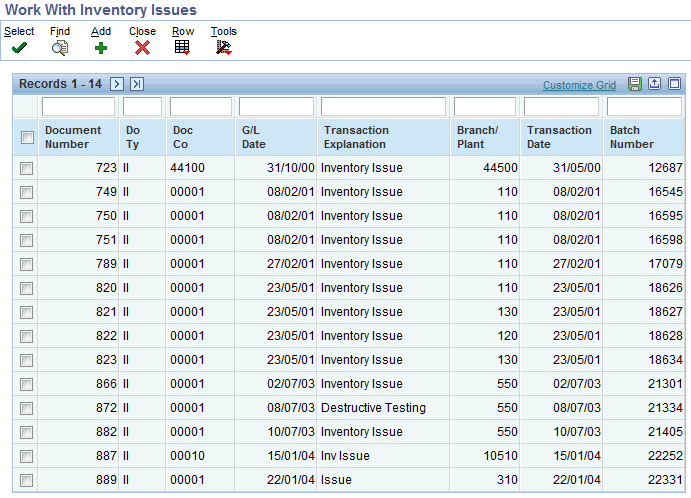The width and height of the screenshot is (691, 498).
Task: Click the Batch Number column header
Action: (x=644, y=137)
